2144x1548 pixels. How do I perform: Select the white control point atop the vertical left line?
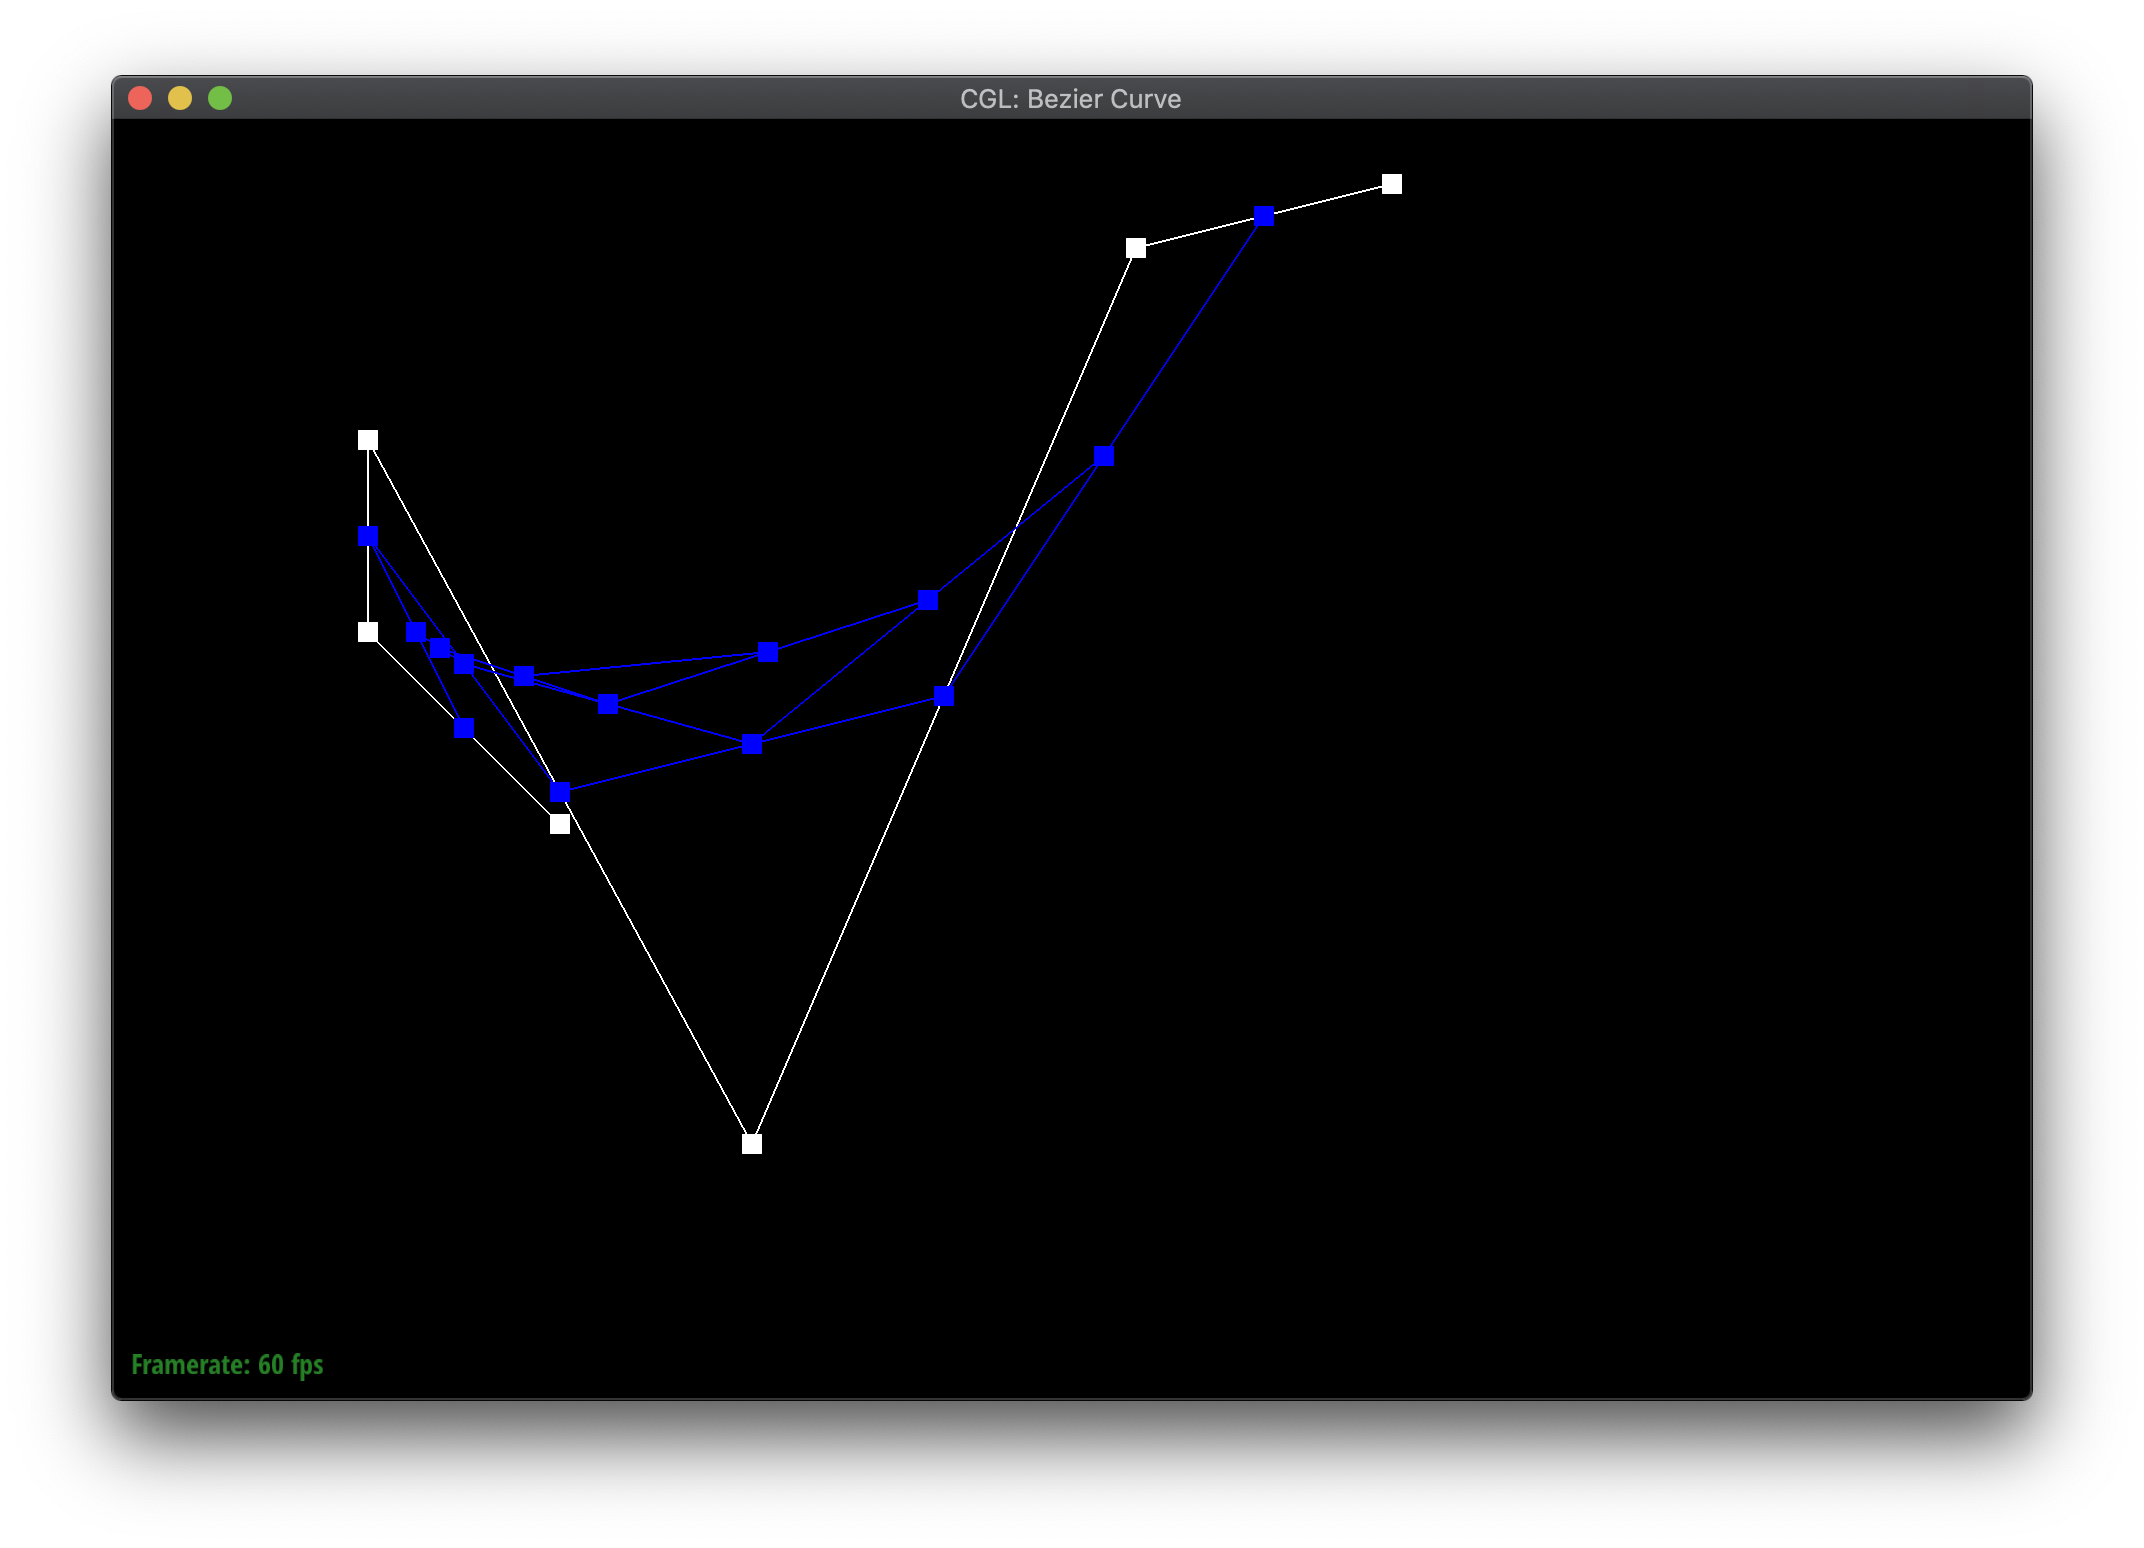pyautogui.click(x=368, y=440)
